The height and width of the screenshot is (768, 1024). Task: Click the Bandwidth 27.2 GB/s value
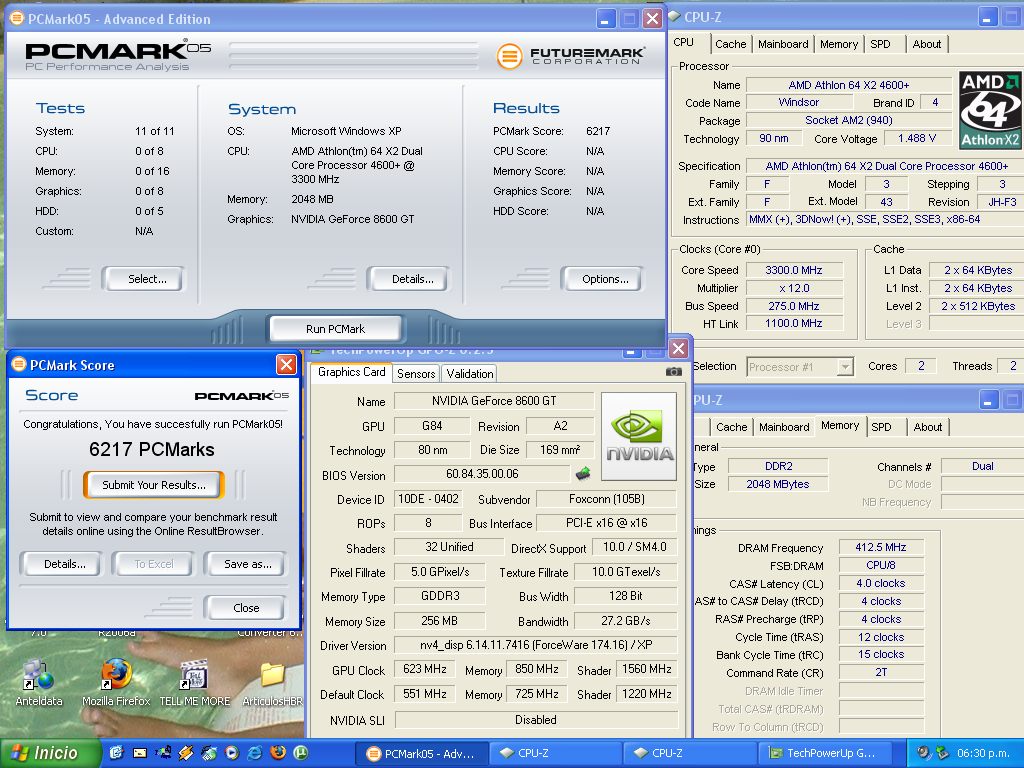[625, 621]
